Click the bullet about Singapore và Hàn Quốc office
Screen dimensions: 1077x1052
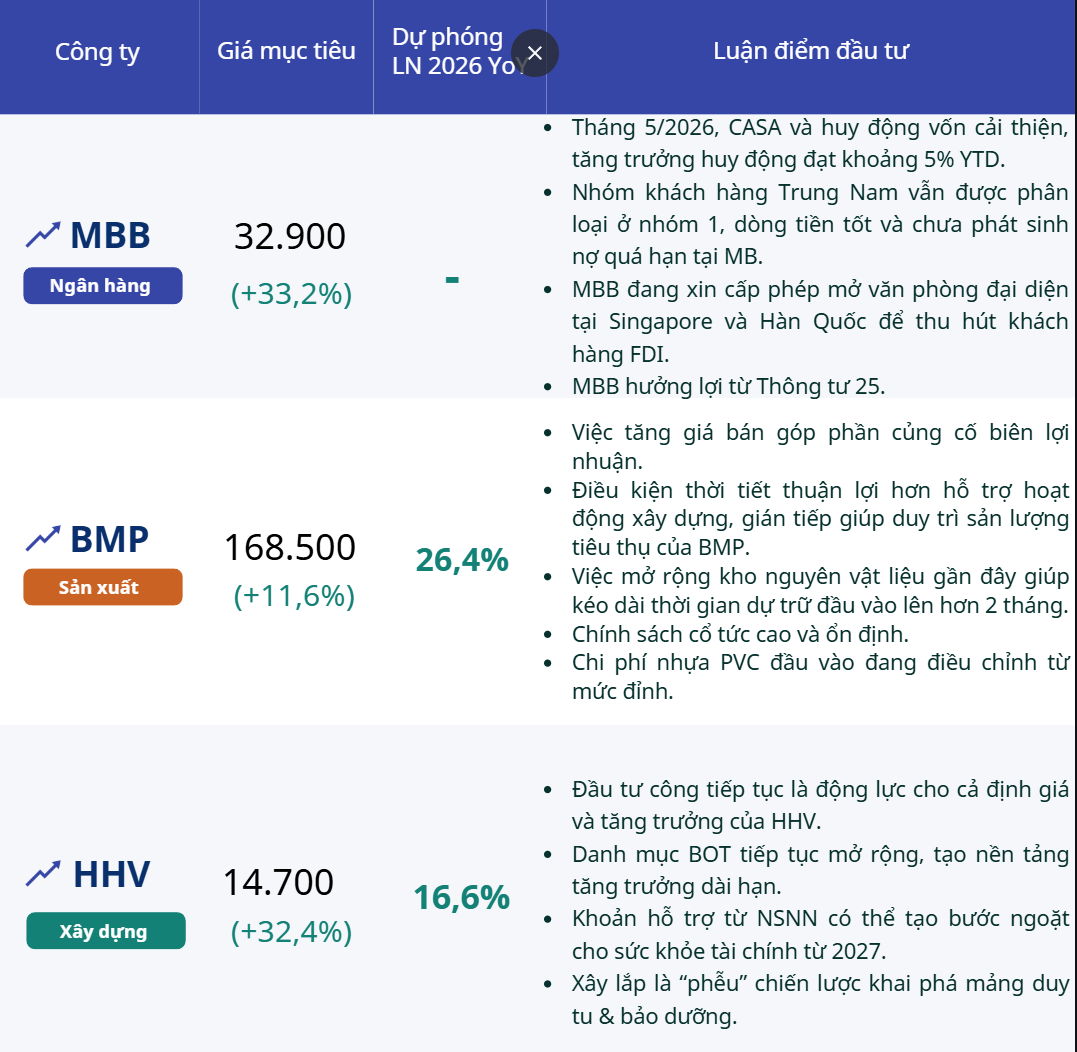coord(819,321)
